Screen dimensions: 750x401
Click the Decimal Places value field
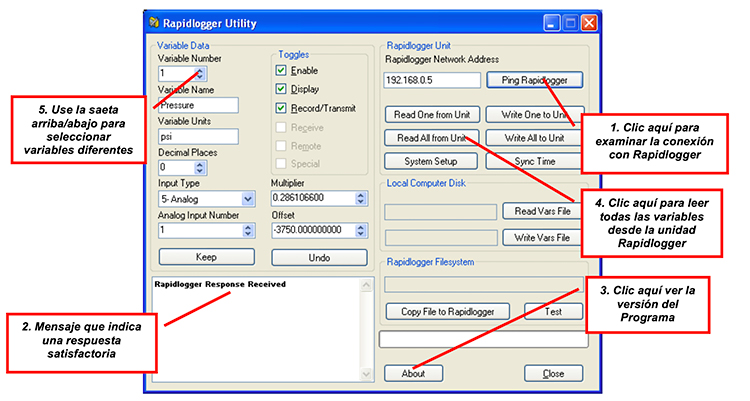(x=176, y=168)
